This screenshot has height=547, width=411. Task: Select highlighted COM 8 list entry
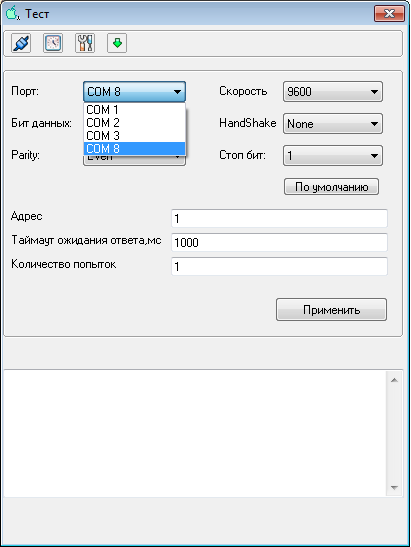[x=134, y=149]
